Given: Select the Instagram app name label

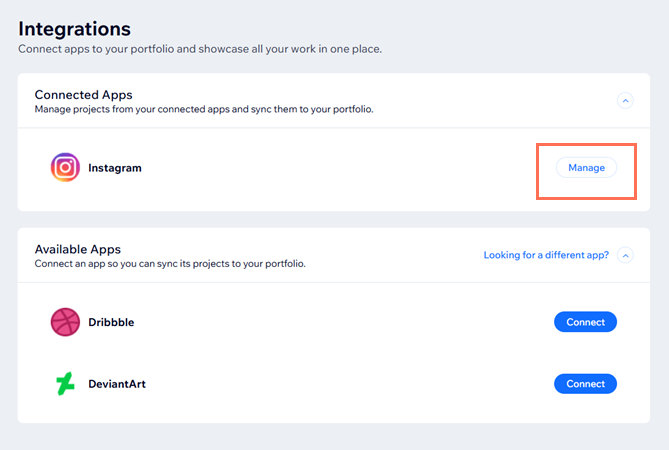Looking at the screenshot, I should pos(115,168).
